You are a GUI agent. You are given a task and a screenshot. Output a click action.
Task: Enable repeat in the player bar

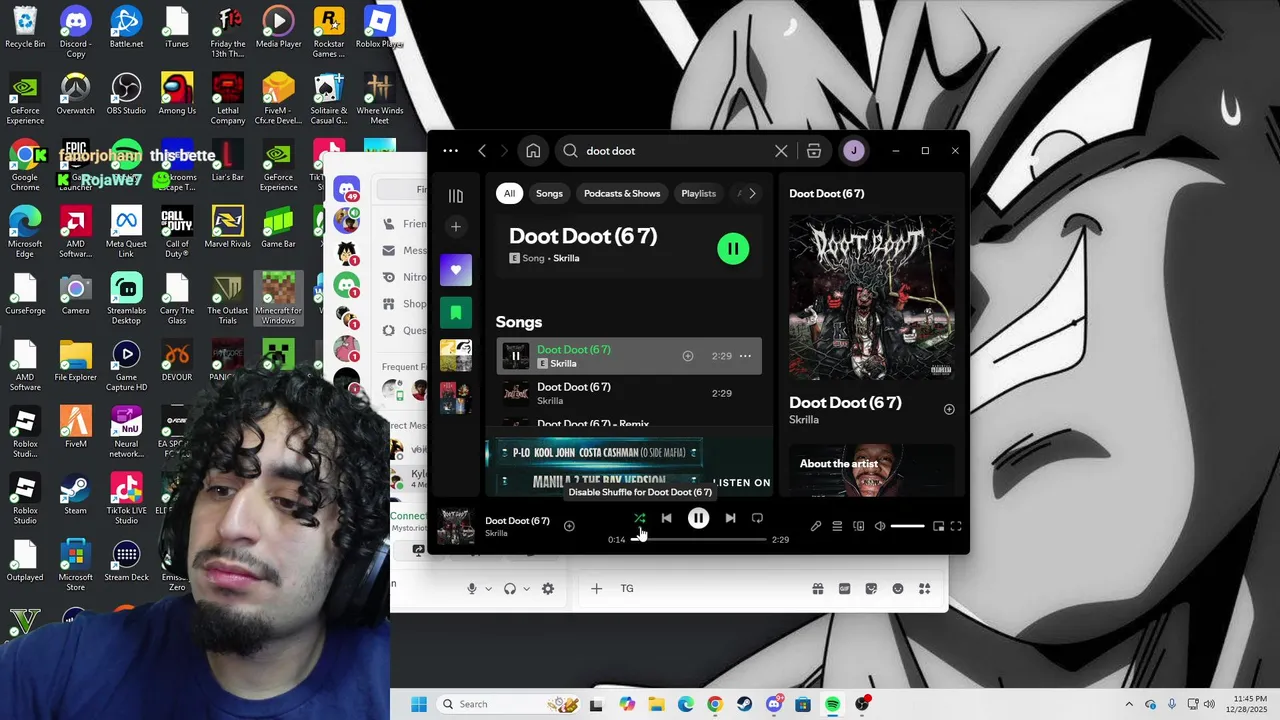757,518
